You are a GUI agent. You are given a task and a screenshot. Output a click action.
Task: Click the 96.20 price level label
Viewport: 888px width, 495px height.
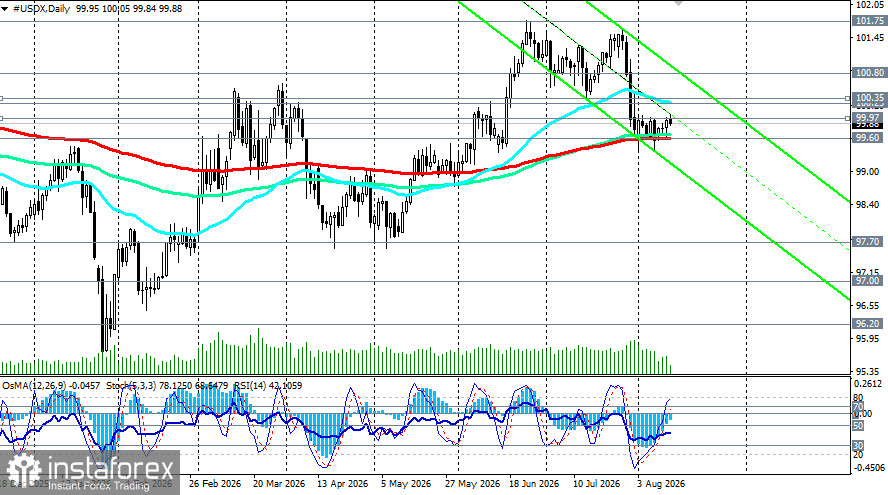click(x=869, y=324)
